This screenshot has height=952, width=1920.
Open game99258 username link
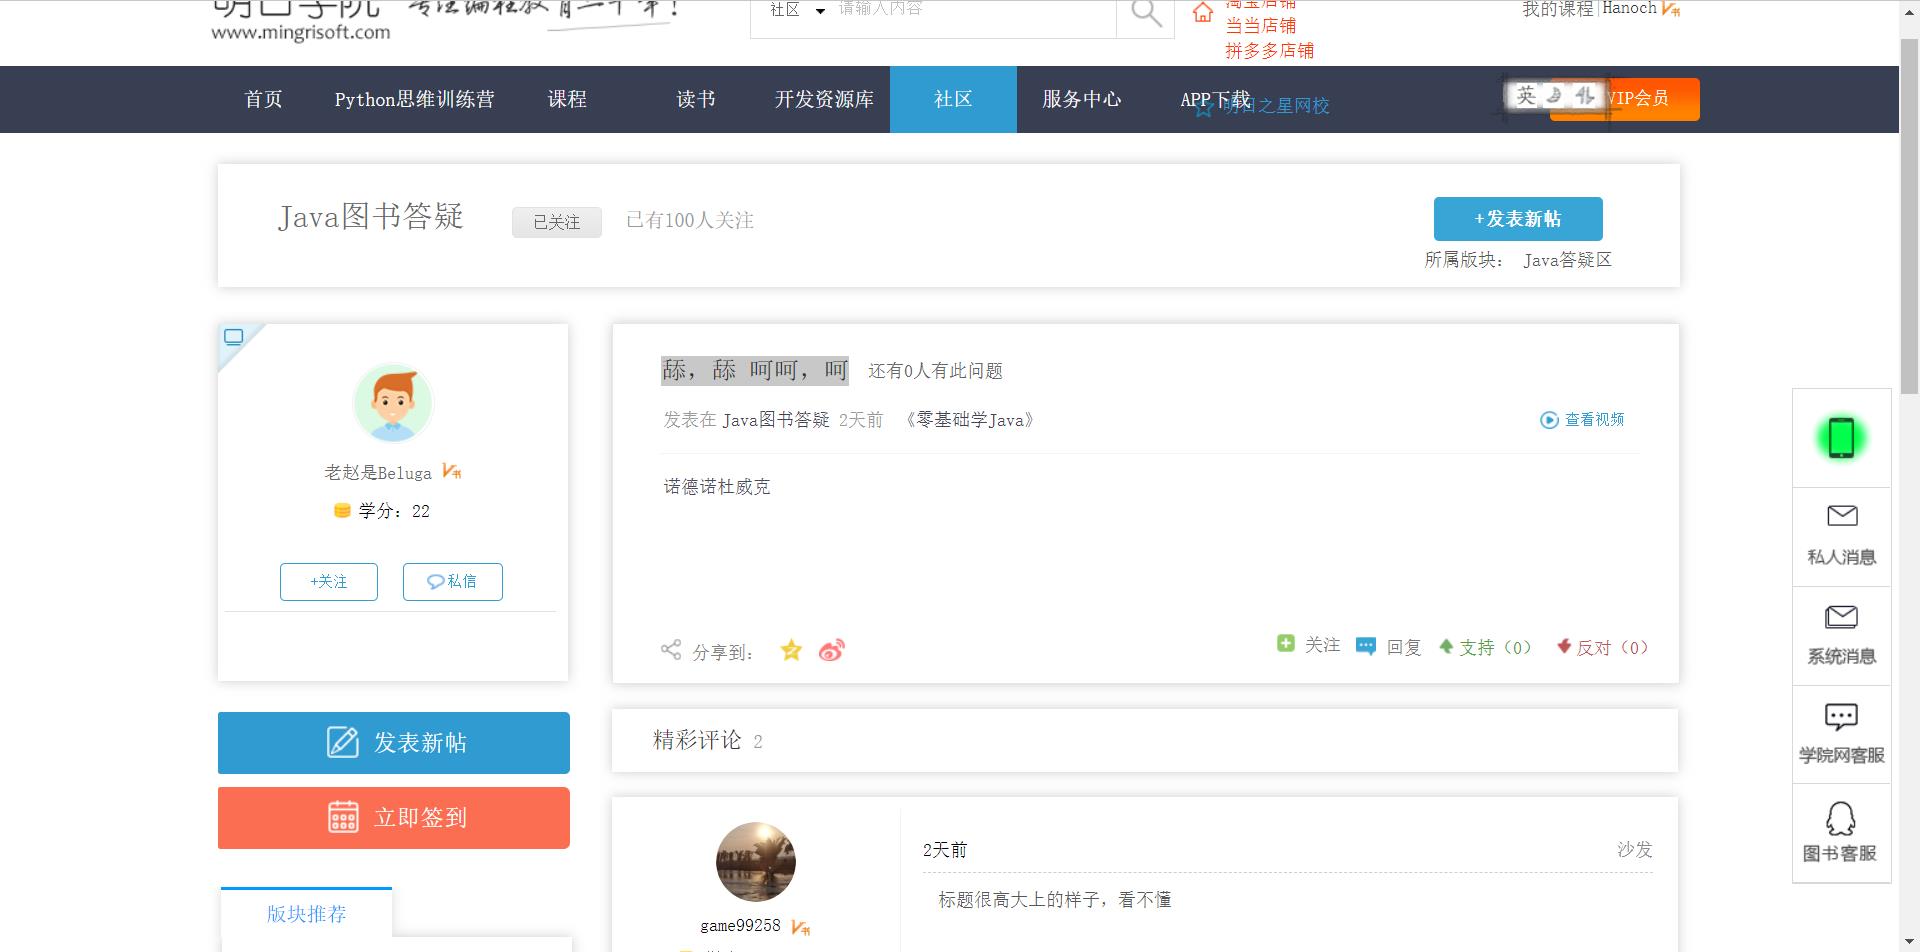coord(740,926)
